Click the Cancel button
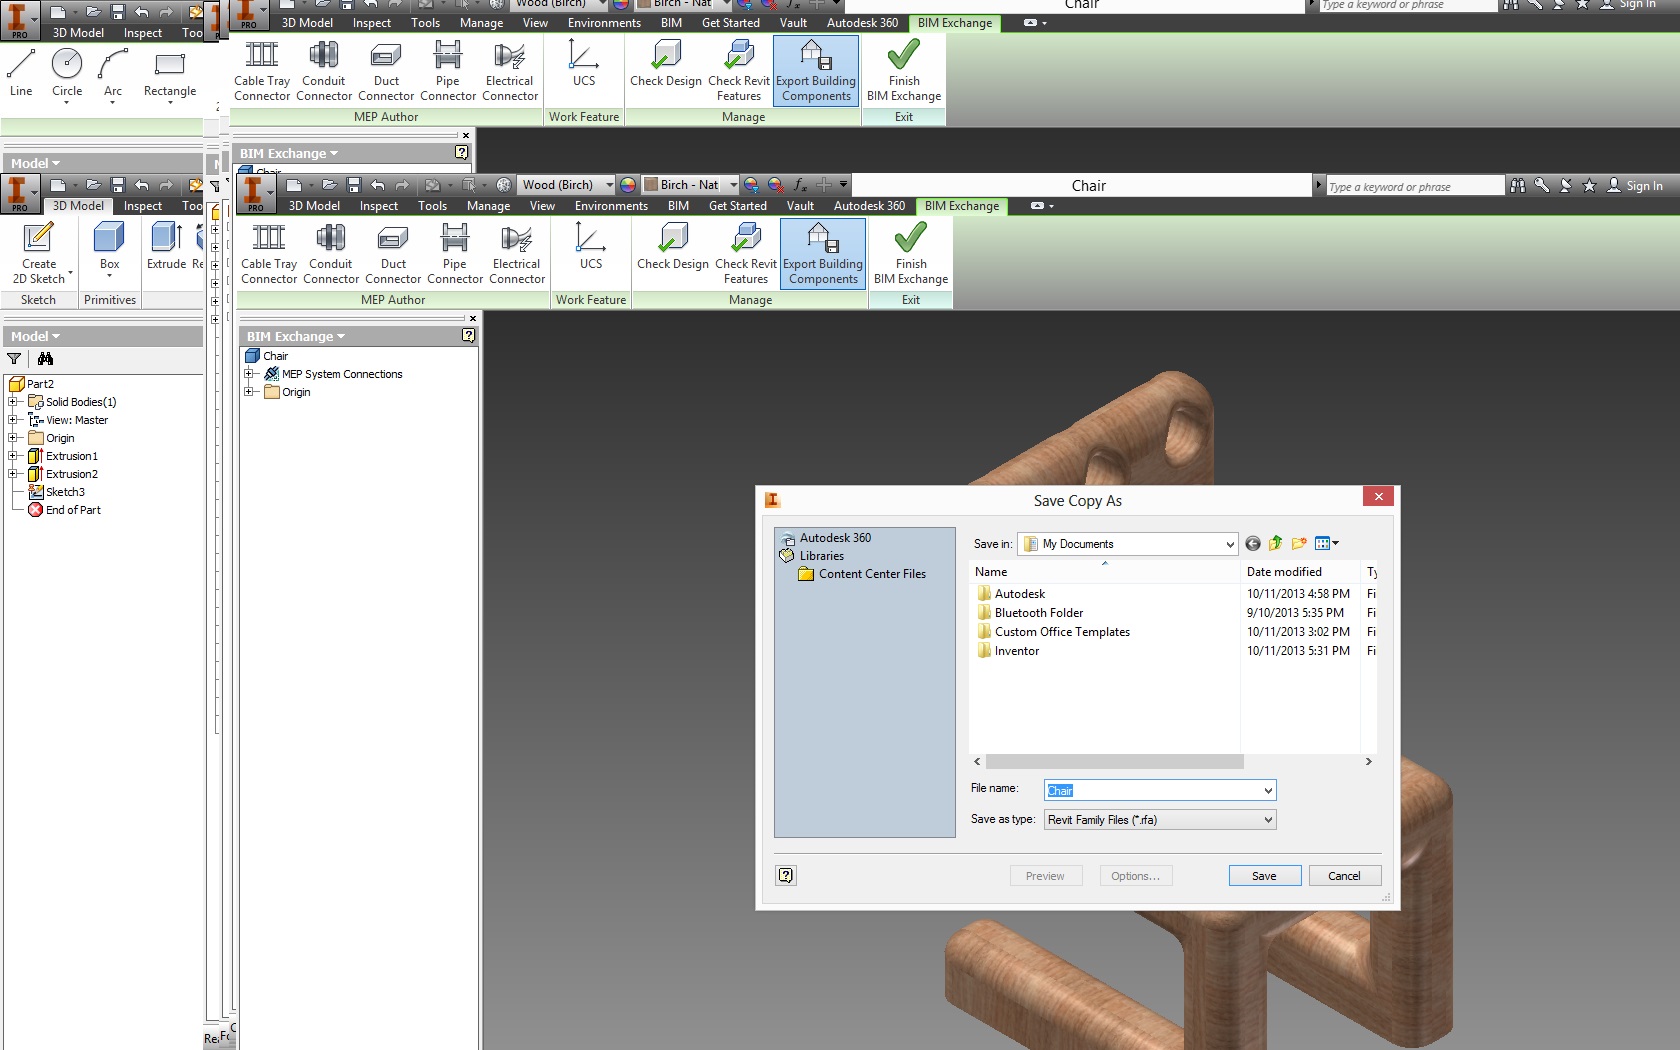The width and height of the screenshot is (1680, 1050). (x=1345, y=876)
